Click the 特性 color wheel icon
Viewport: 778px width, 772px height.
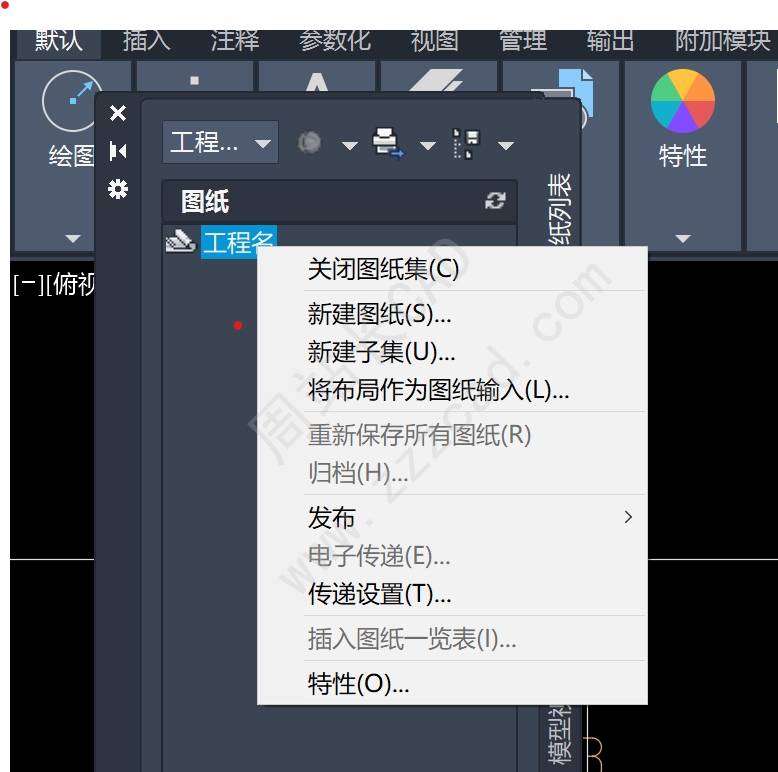point(683,101)
